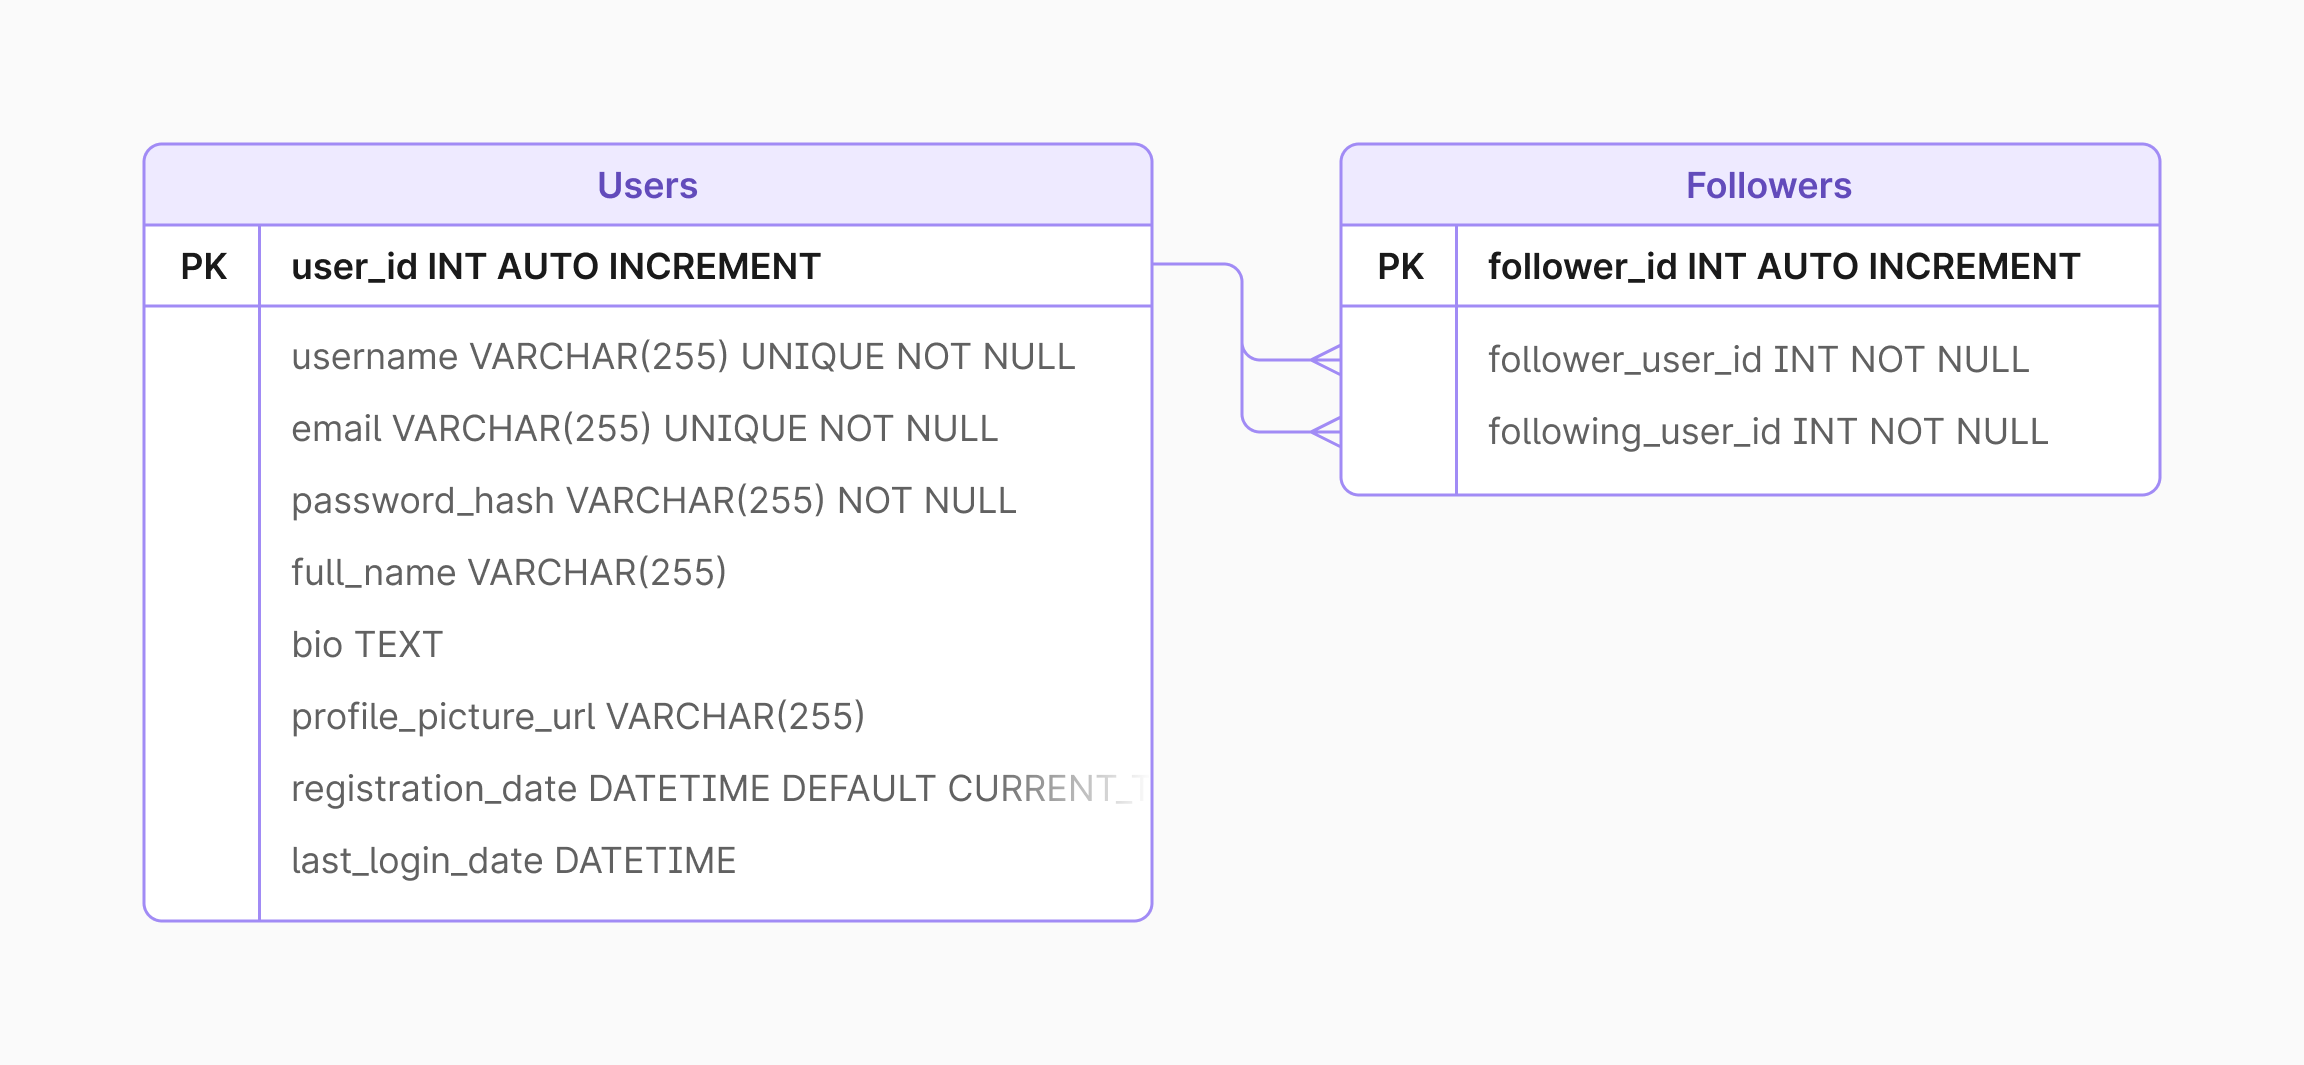Select the user_id INT AUTO INCREMENT field
This screenshot has height=1065, width=2304.
555,267
